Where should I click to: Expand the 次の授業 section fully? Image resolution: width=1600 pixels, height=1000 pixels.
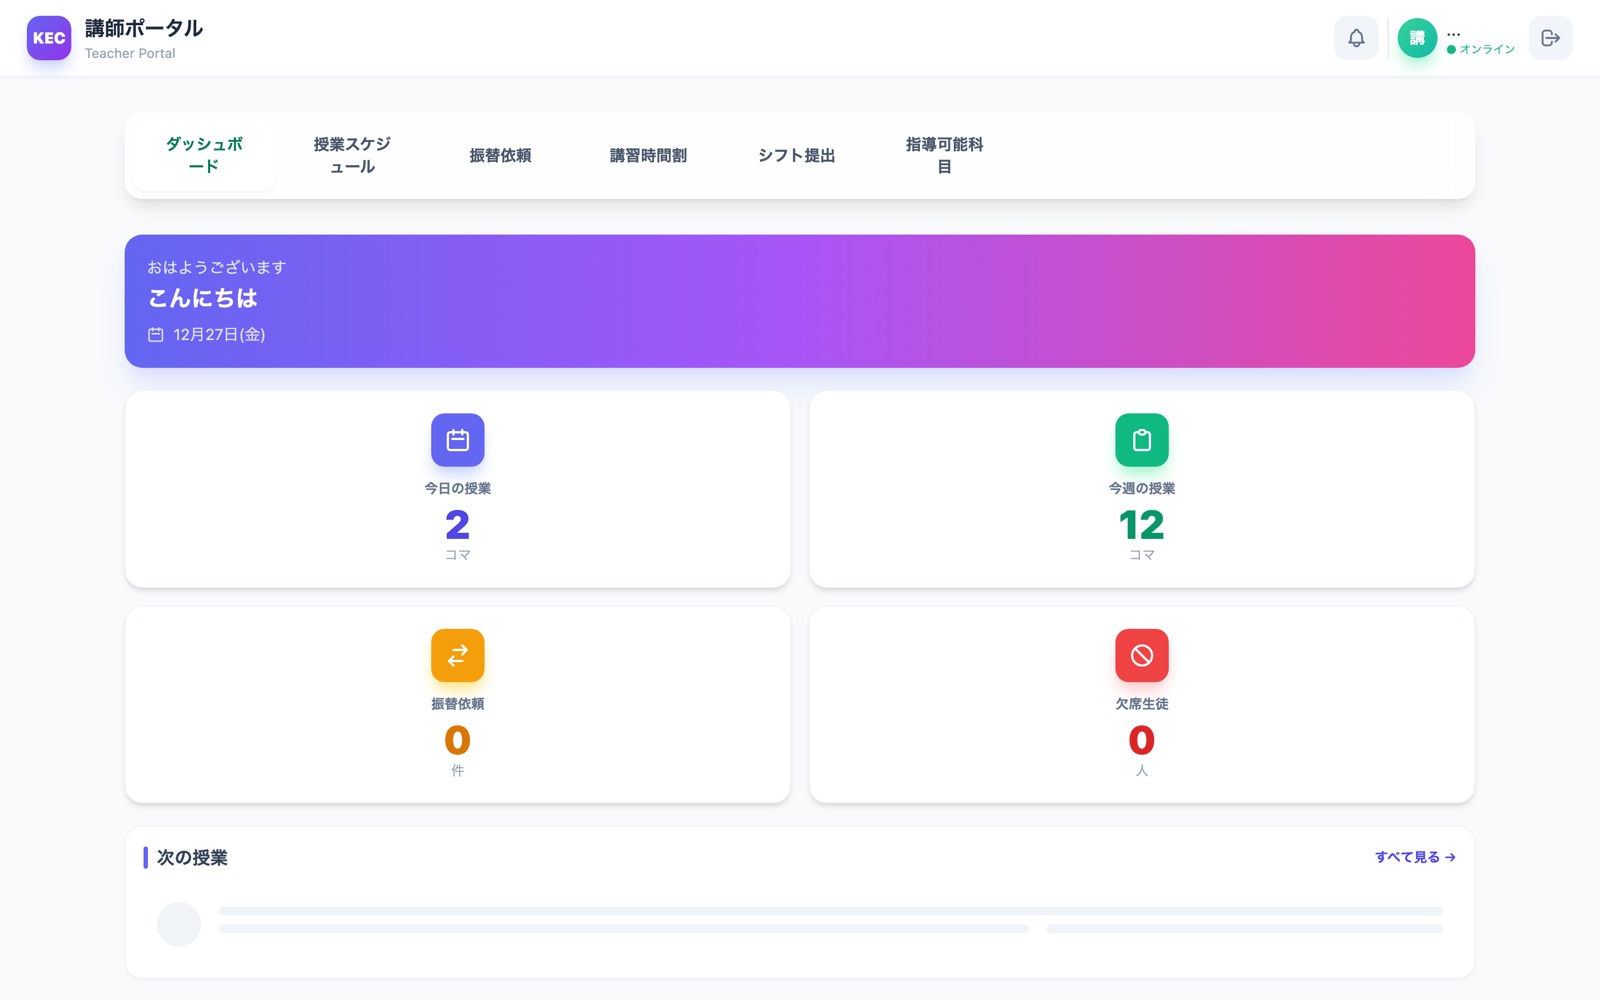(x=192, y=858)
